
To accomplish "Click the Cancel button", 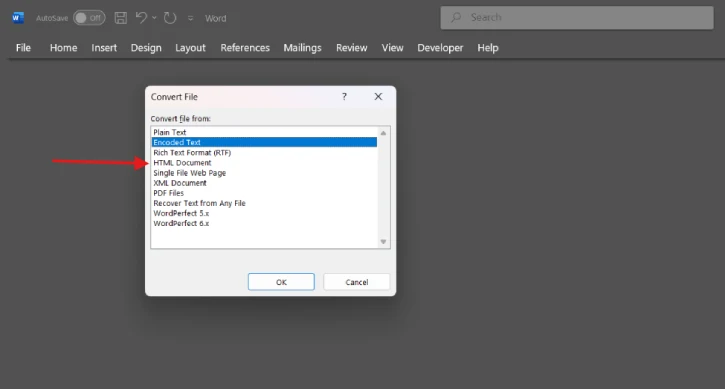I will pos(356,282).
